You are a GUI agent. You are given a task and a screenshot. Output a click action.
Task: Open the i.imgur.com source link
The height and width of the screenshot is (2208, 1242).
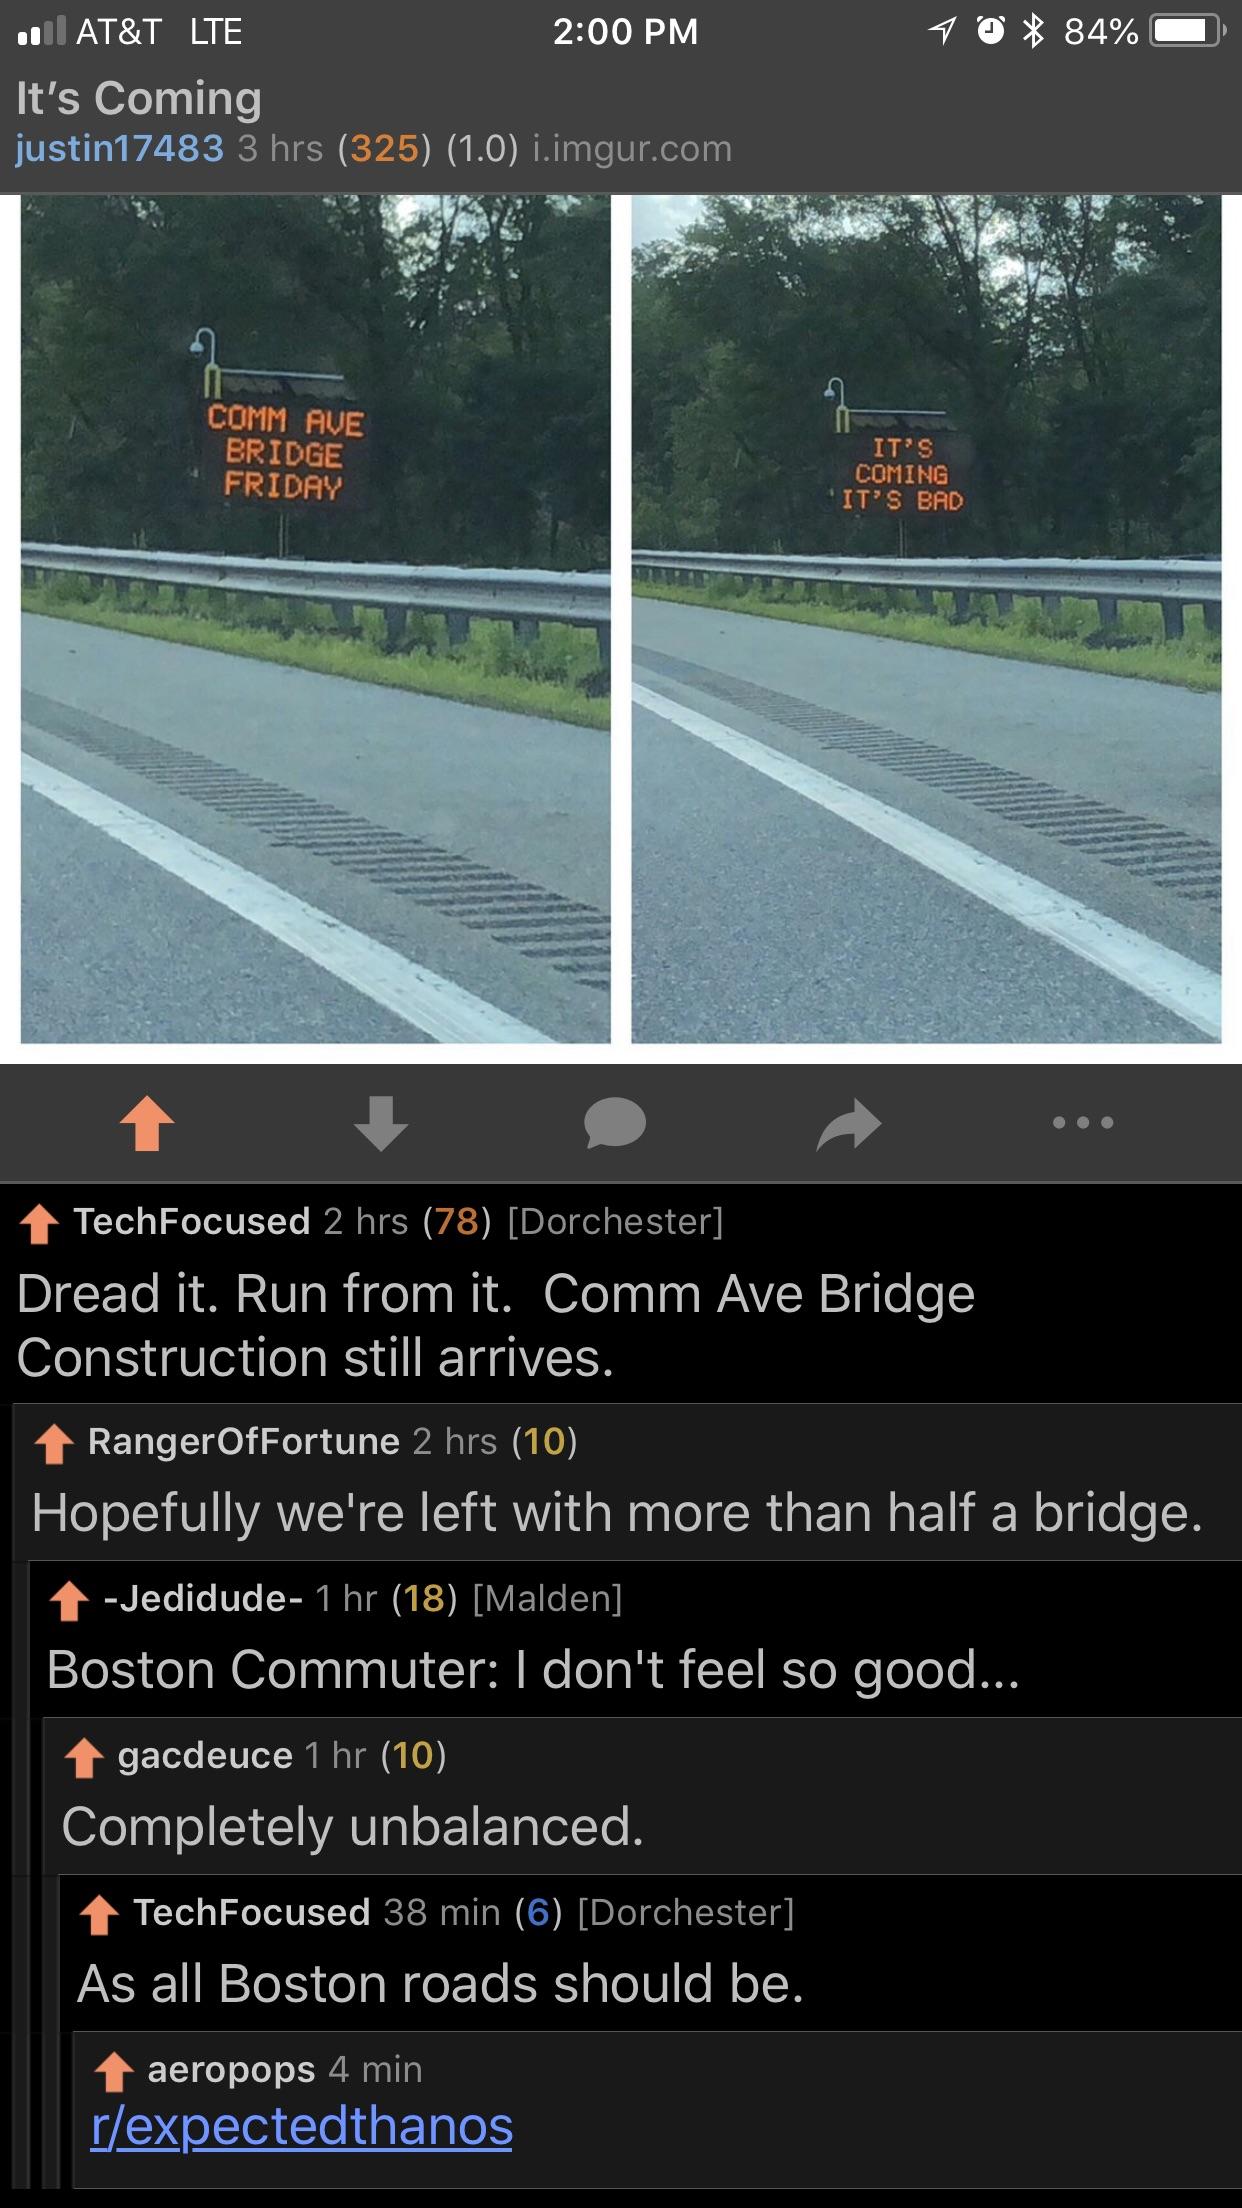[x=632, y=149]
